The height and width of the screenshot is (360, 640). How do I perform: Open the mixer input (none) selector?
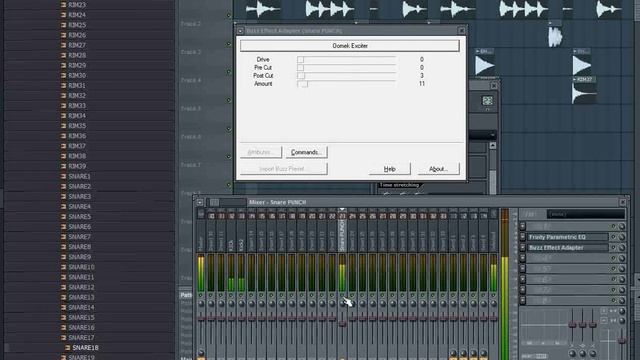(x=585, y=214)
